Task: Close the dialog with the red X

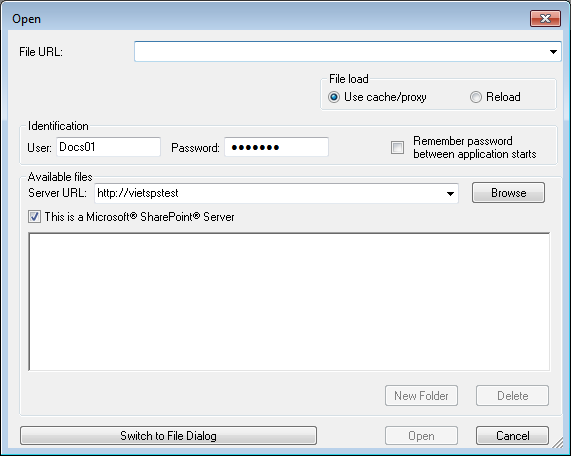Action: (545, 19)
